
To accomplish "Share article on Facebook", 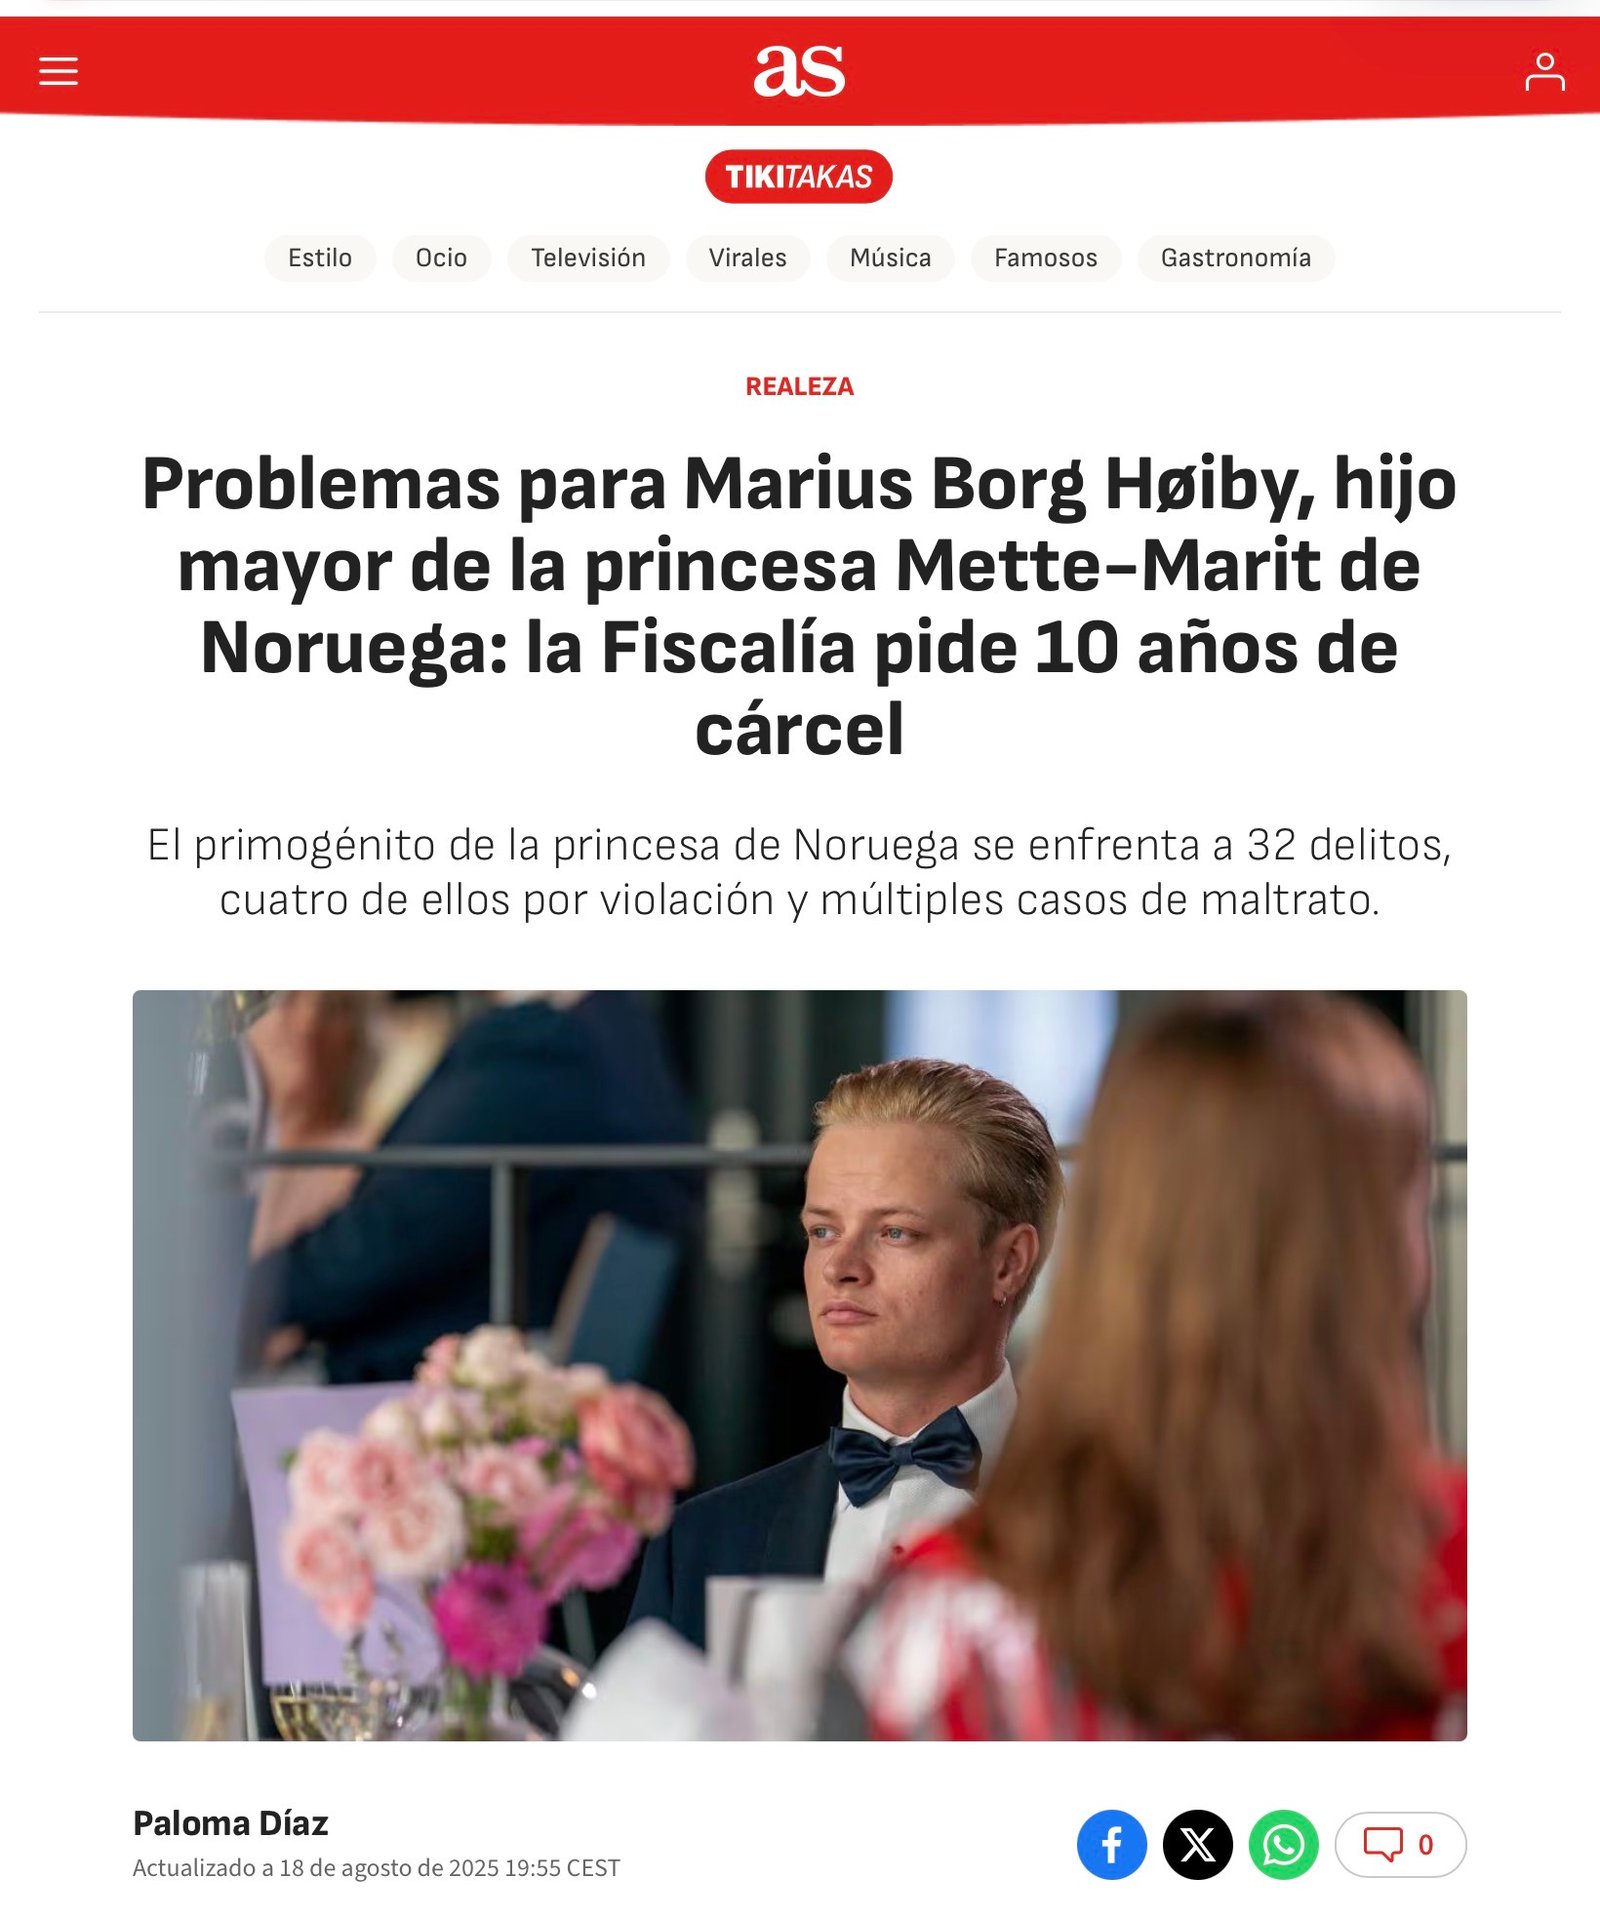I will pyautogui.click(x=1111, y=1844).
